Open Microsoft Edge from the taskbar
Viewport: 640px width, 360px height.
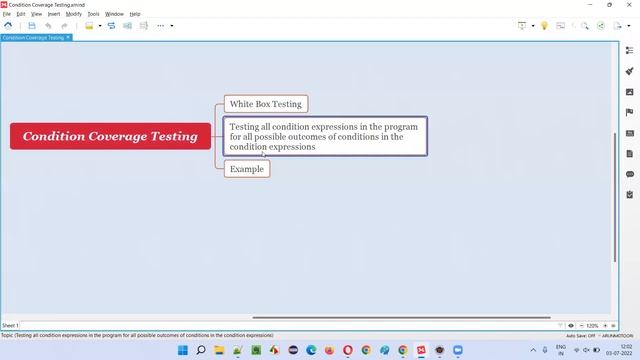click(x=311, y=350)
